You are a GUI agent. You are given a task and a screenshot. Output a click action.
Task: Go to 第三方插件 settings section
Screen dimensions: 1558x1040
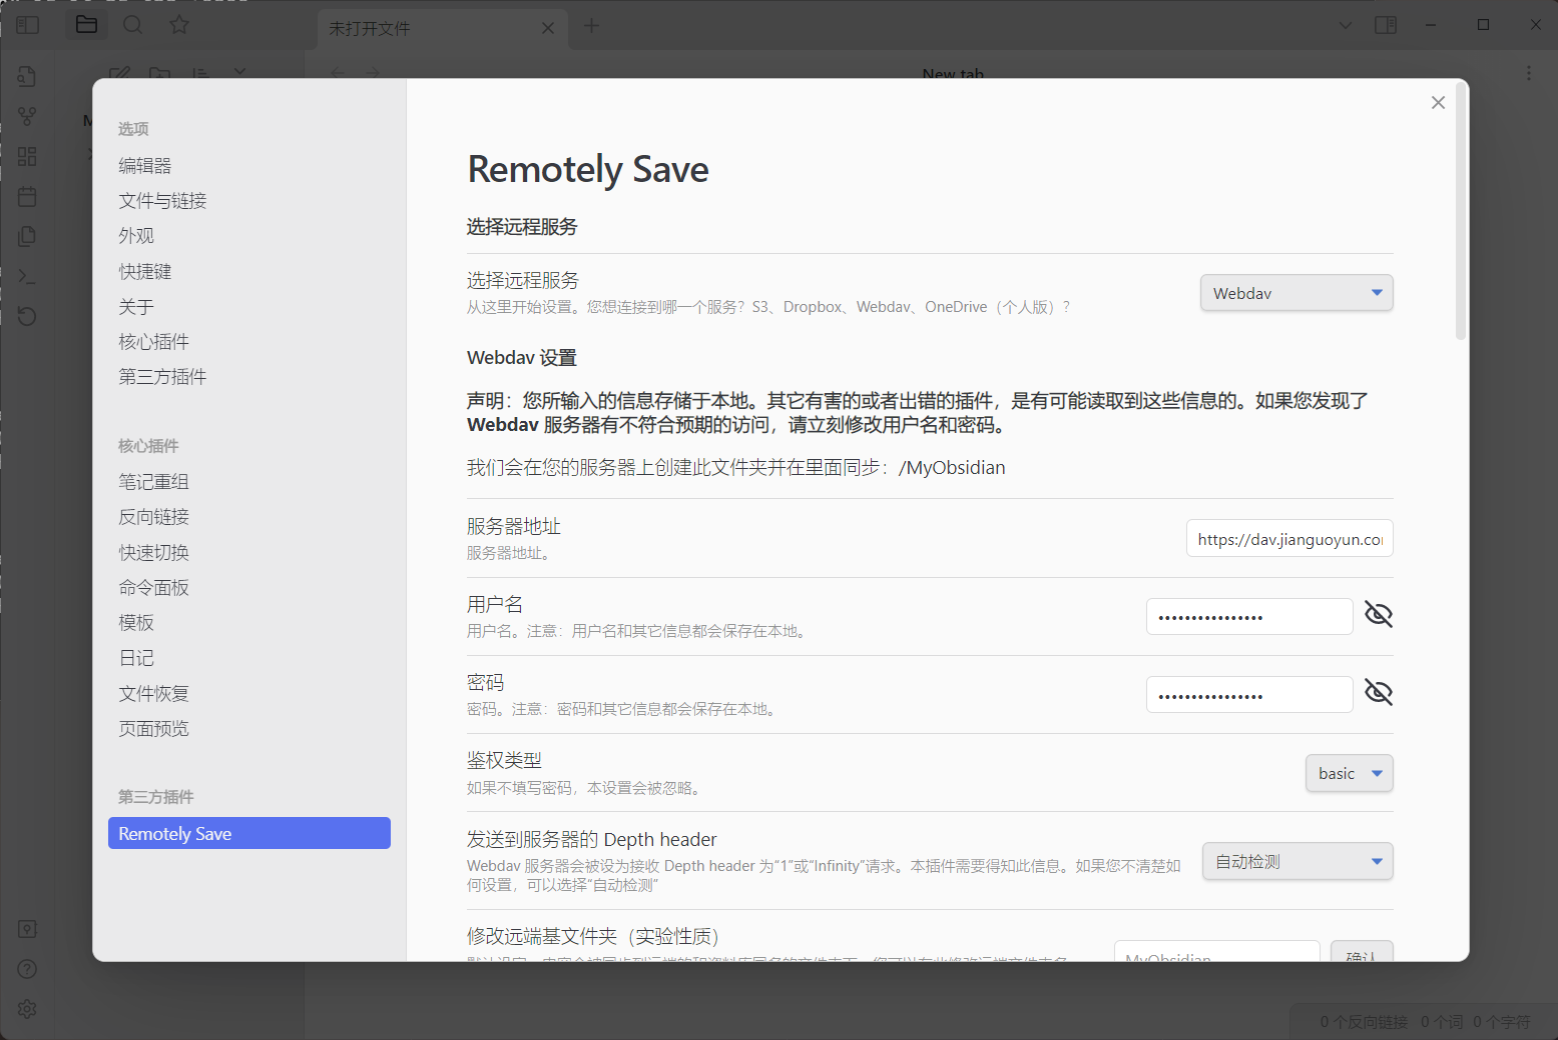(x=162, y=377)
